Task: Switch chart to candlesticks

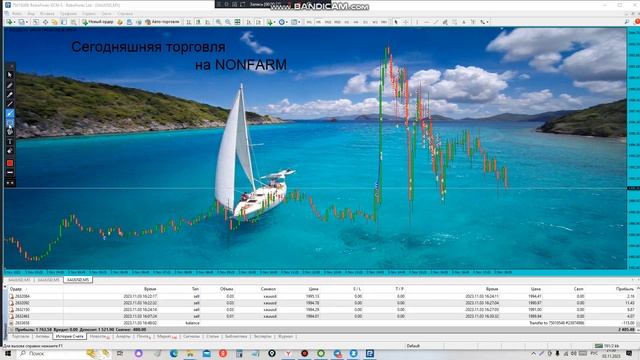Action: [x=198, y=22]
